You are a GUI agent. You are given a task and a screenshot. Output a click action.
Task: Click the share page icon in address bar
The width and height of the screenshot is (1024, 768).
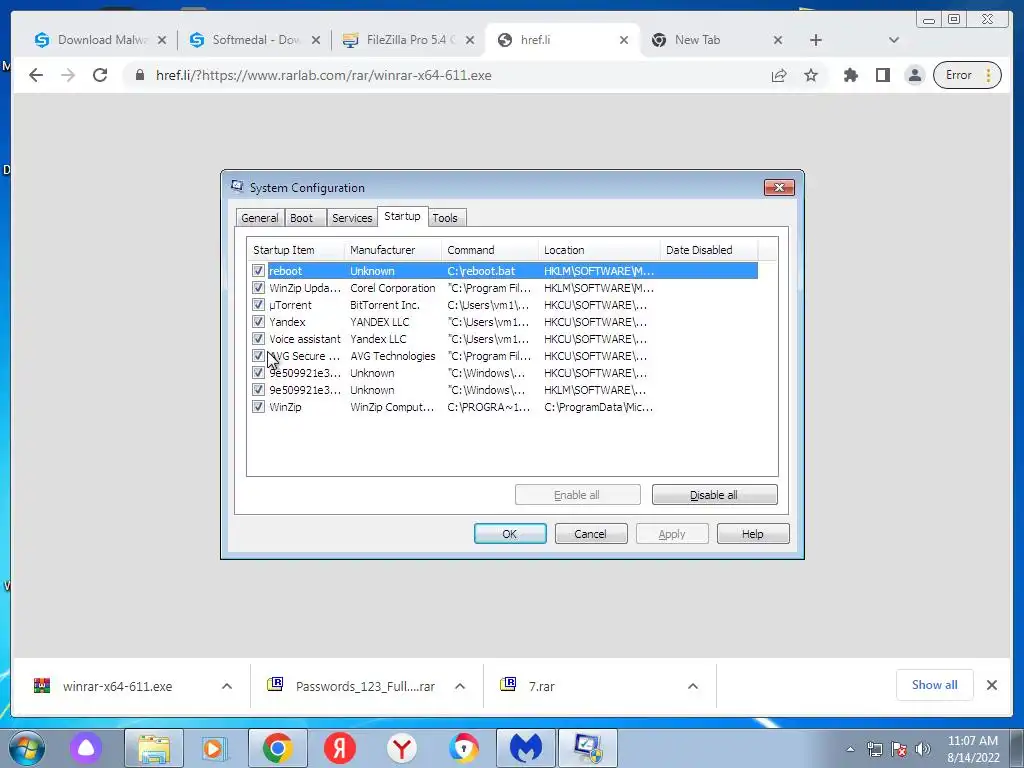(778, 75)
